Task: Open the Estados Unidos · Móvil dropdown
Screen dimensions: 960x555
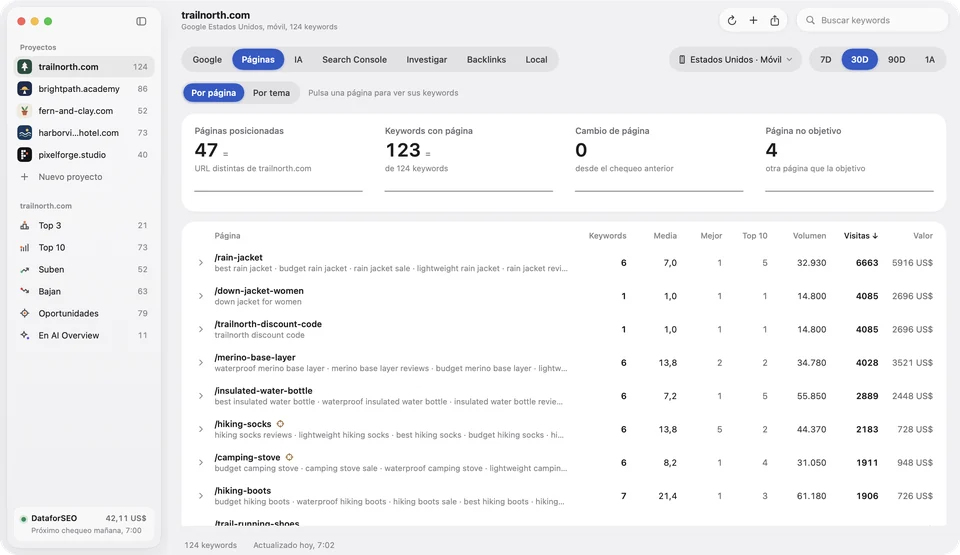Action: 735,59
